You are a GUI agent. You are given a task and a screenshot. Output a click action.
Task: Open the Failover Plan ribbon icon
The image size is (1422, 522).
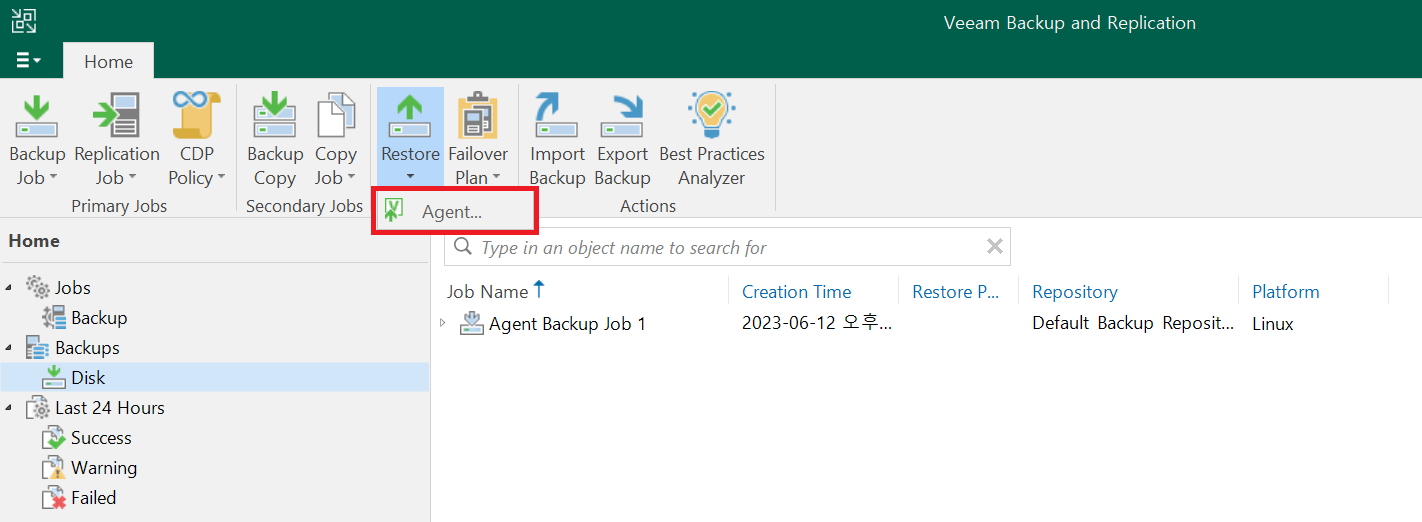click(478, 116)
